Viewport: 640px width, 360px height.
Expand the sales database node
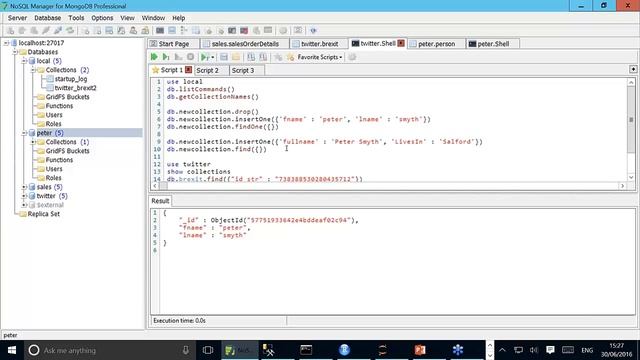[24, 187]
